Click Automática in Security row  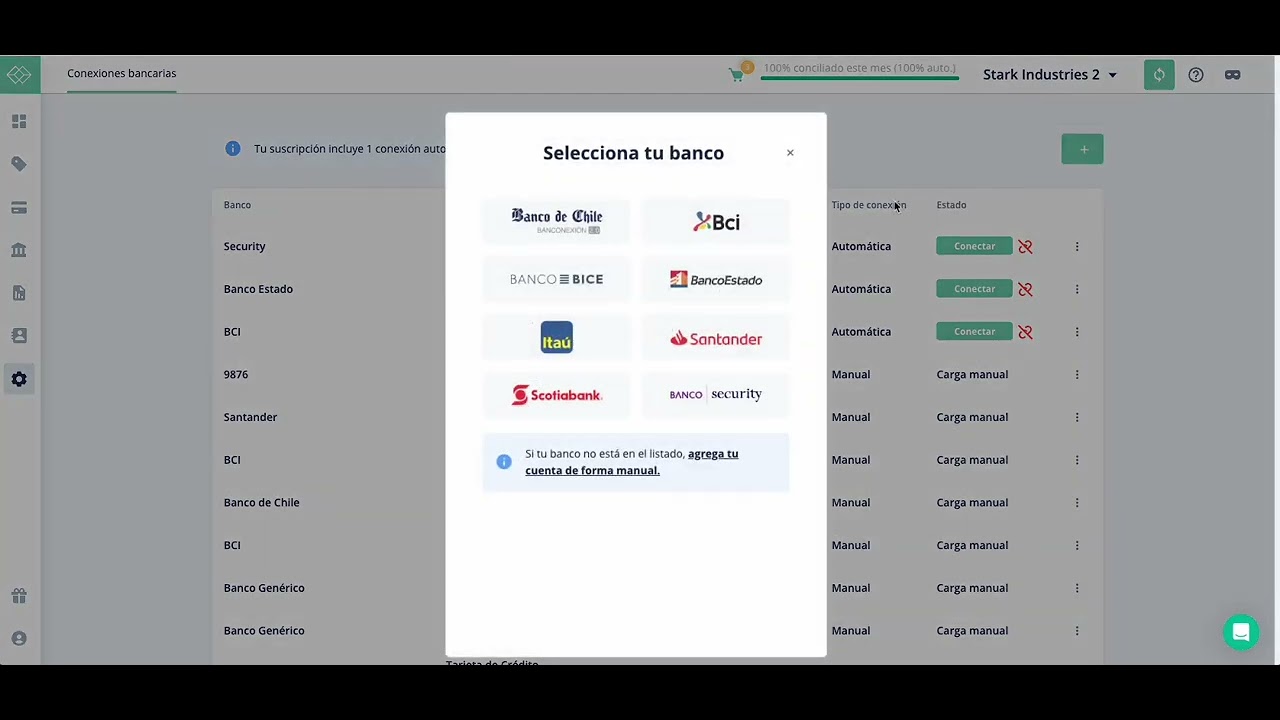[x=861, y=246]
